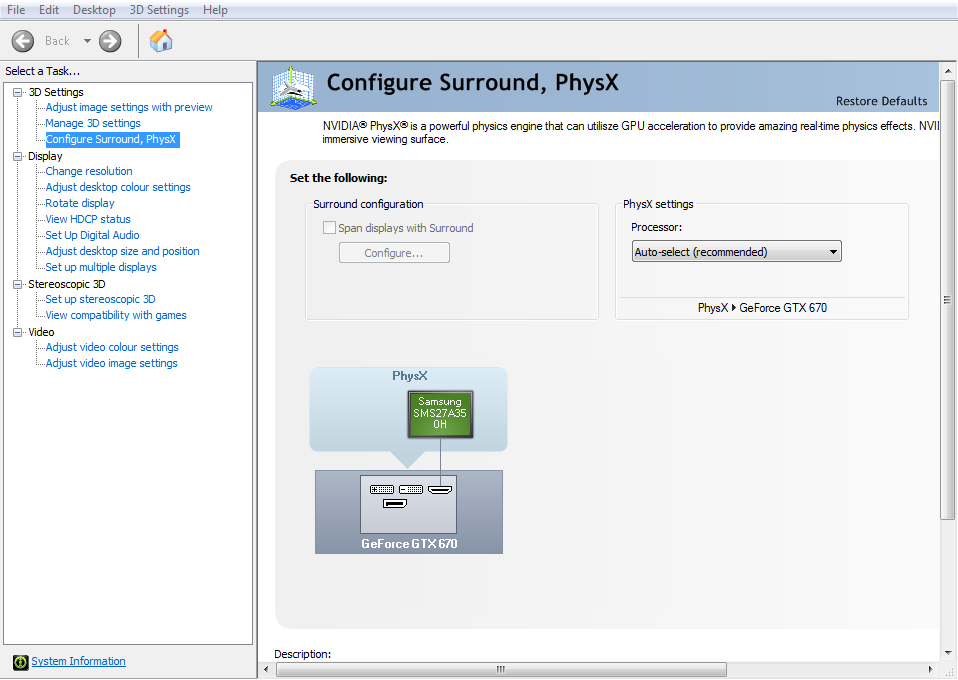Click horizontal scrollbar right arrow
This screenshot has width=958, height=680.
tap(931, 670)
